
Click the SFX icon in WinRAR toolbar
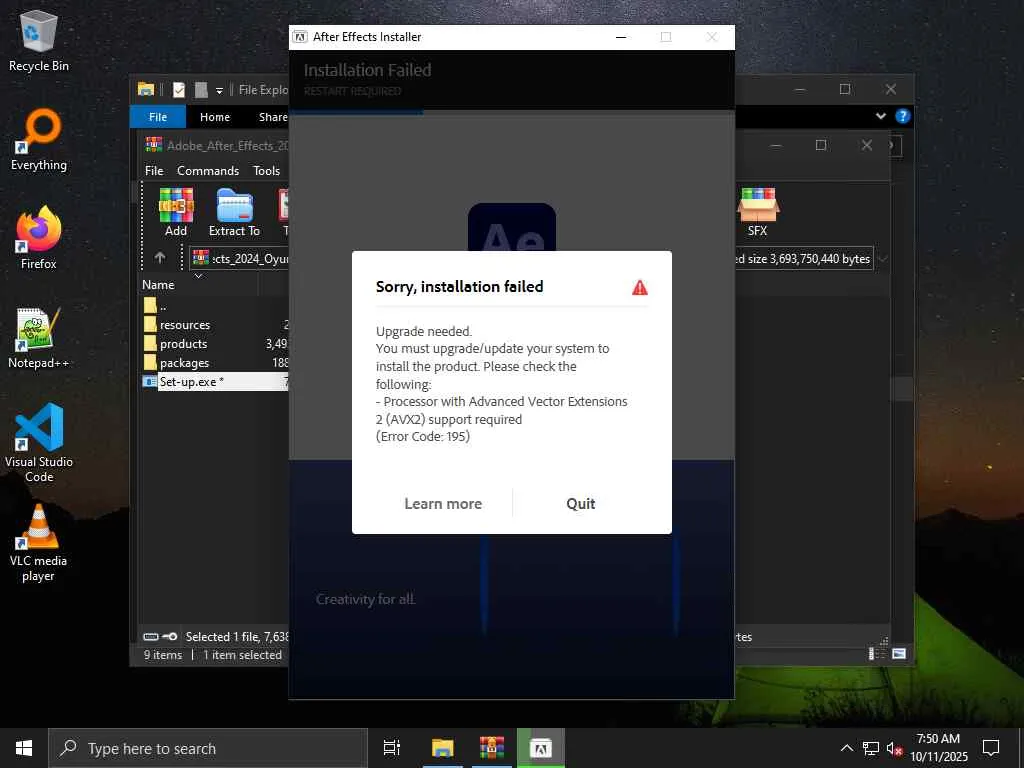(x=758, y=212)
